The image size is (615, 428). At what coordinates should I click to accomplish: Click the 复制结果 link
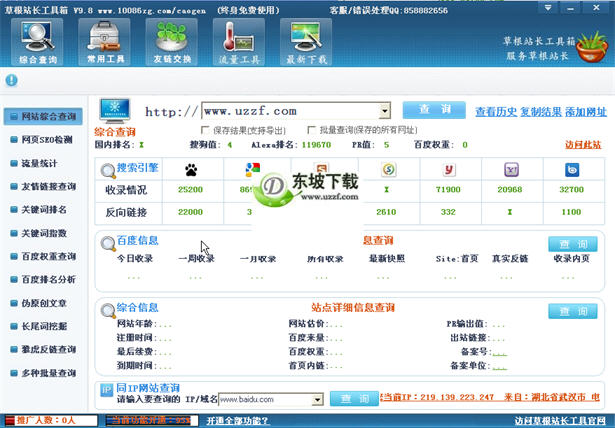point(541,112)
